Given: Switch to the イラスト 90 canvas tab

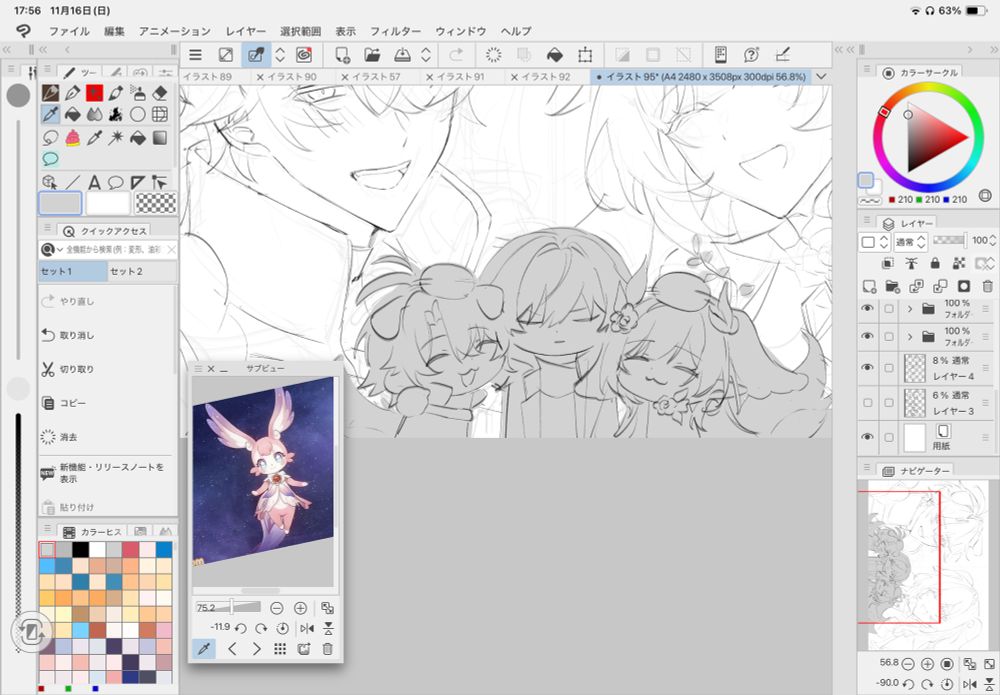Looking at the screenshot, I should [x=291, y=77].
